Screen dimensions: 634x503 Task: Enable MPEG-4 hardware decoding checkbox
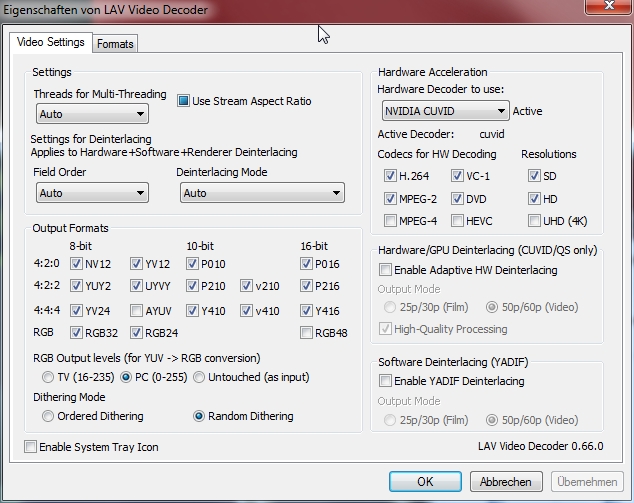click(x=391, y=220)
